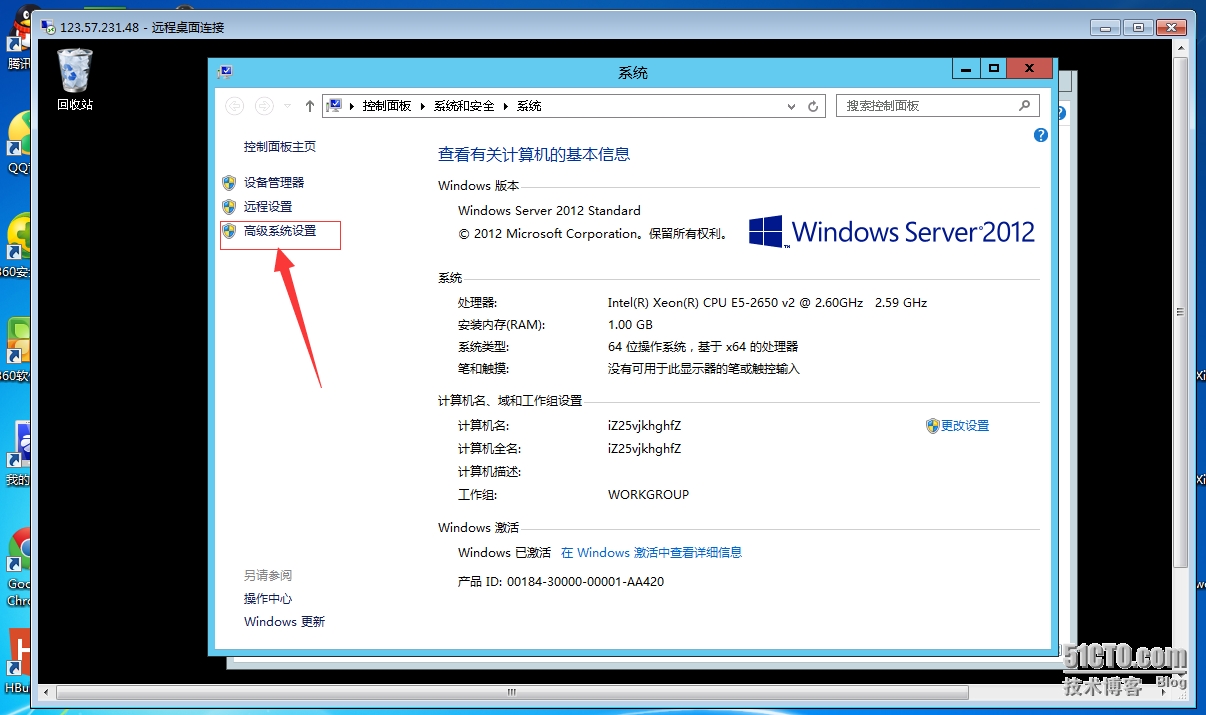Screen dimensions: 1206x715
Task: Expand the address bar history dropdown
Action: 791,106
